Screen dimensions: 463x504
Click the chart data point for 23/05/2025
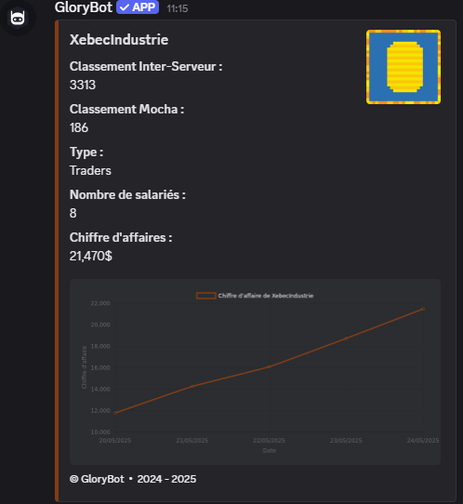[x=346, y=338]
